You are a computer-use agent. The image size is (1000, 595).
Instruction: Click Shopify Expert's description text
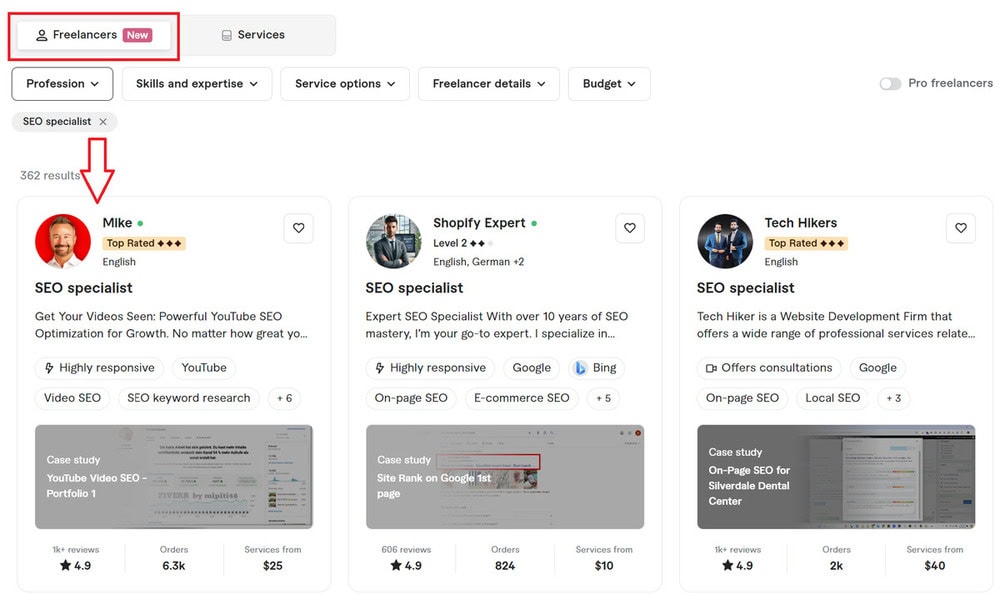pos(496,325)
